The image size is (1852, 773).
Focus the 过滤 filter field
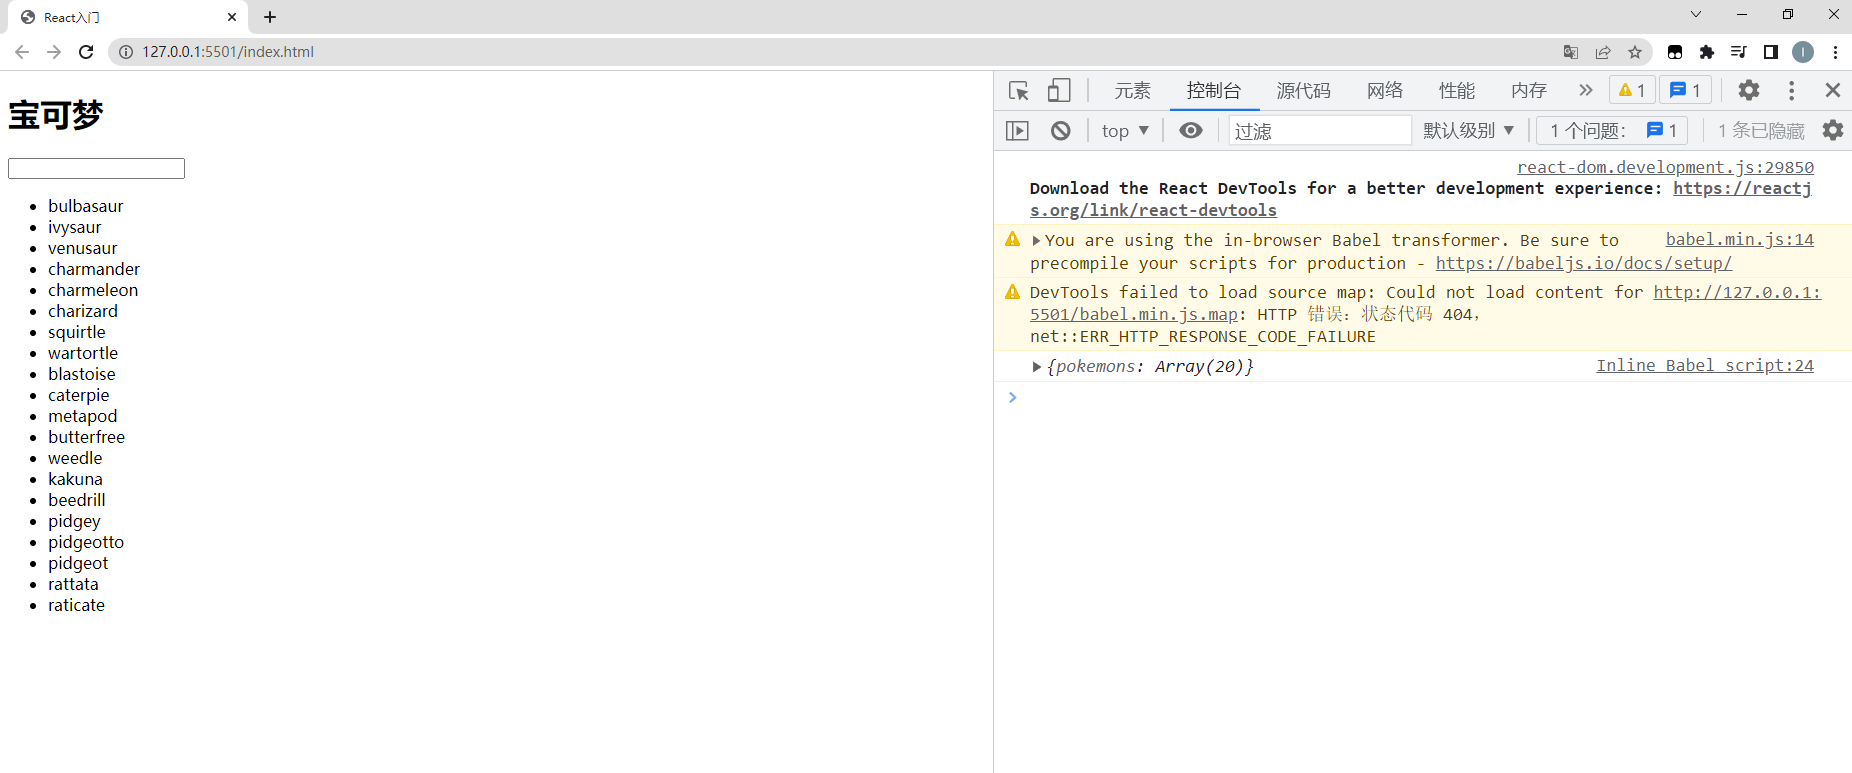tap(1320, 131)
